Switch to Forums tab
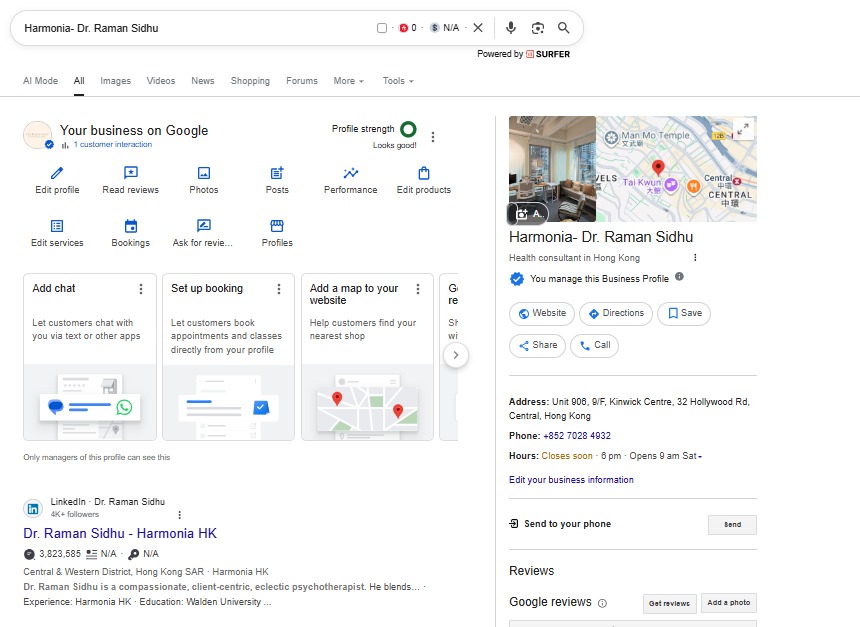 tap(302, 81)
